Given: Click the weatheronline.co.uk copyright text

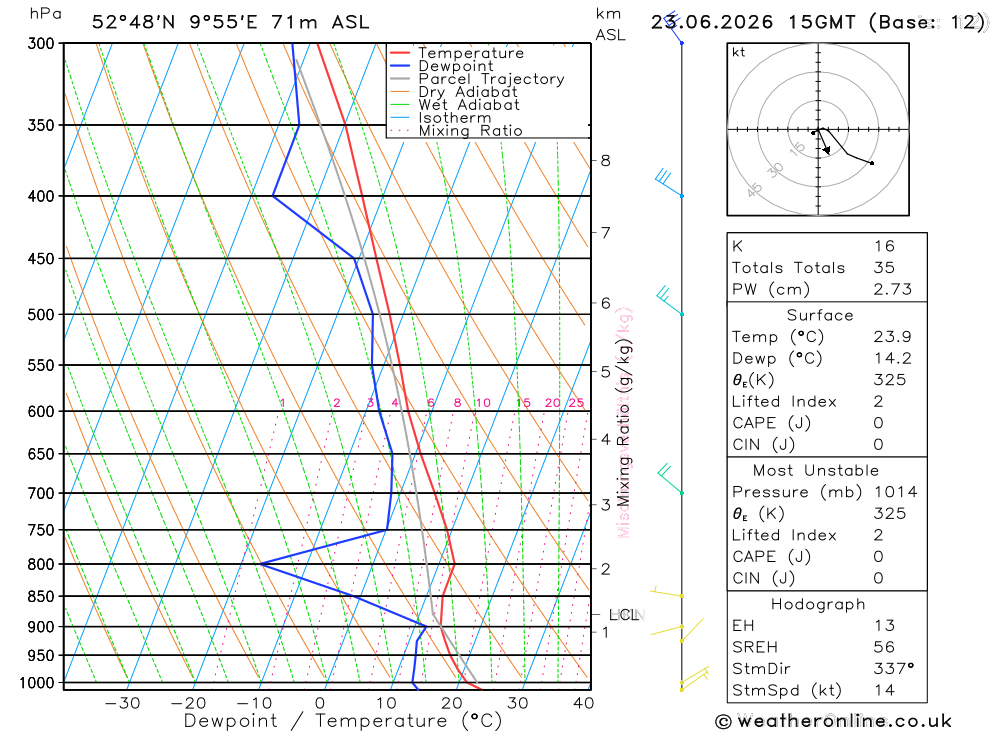Looking at the screenshot, I should pyautogui.click(x=833, y=722).
